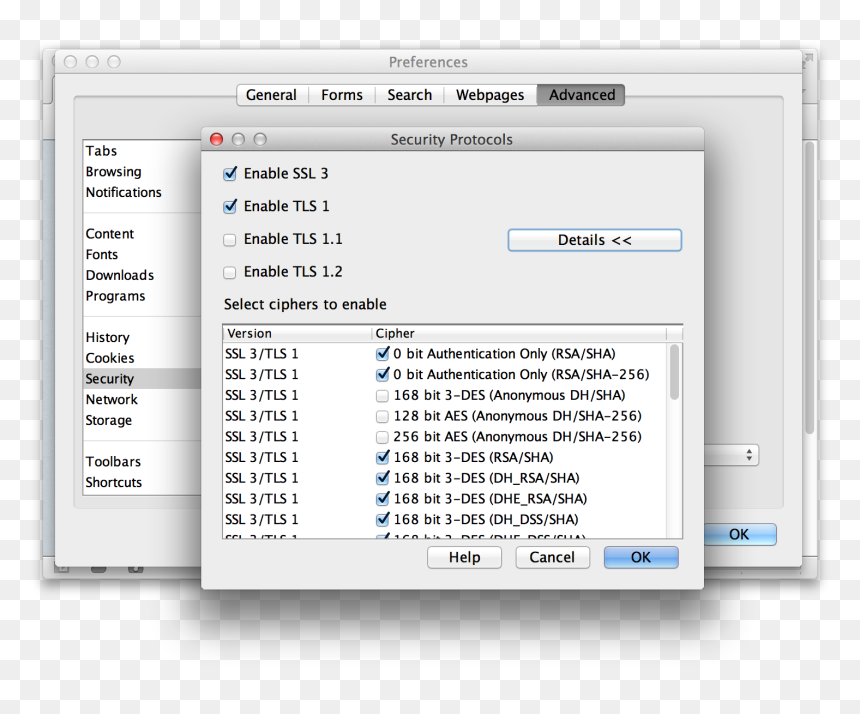This screenshot has height=714, width=860.
Task: Uncheck 0 bit Authentication Only (RSA/SHA) cipher
Action: 382,354
